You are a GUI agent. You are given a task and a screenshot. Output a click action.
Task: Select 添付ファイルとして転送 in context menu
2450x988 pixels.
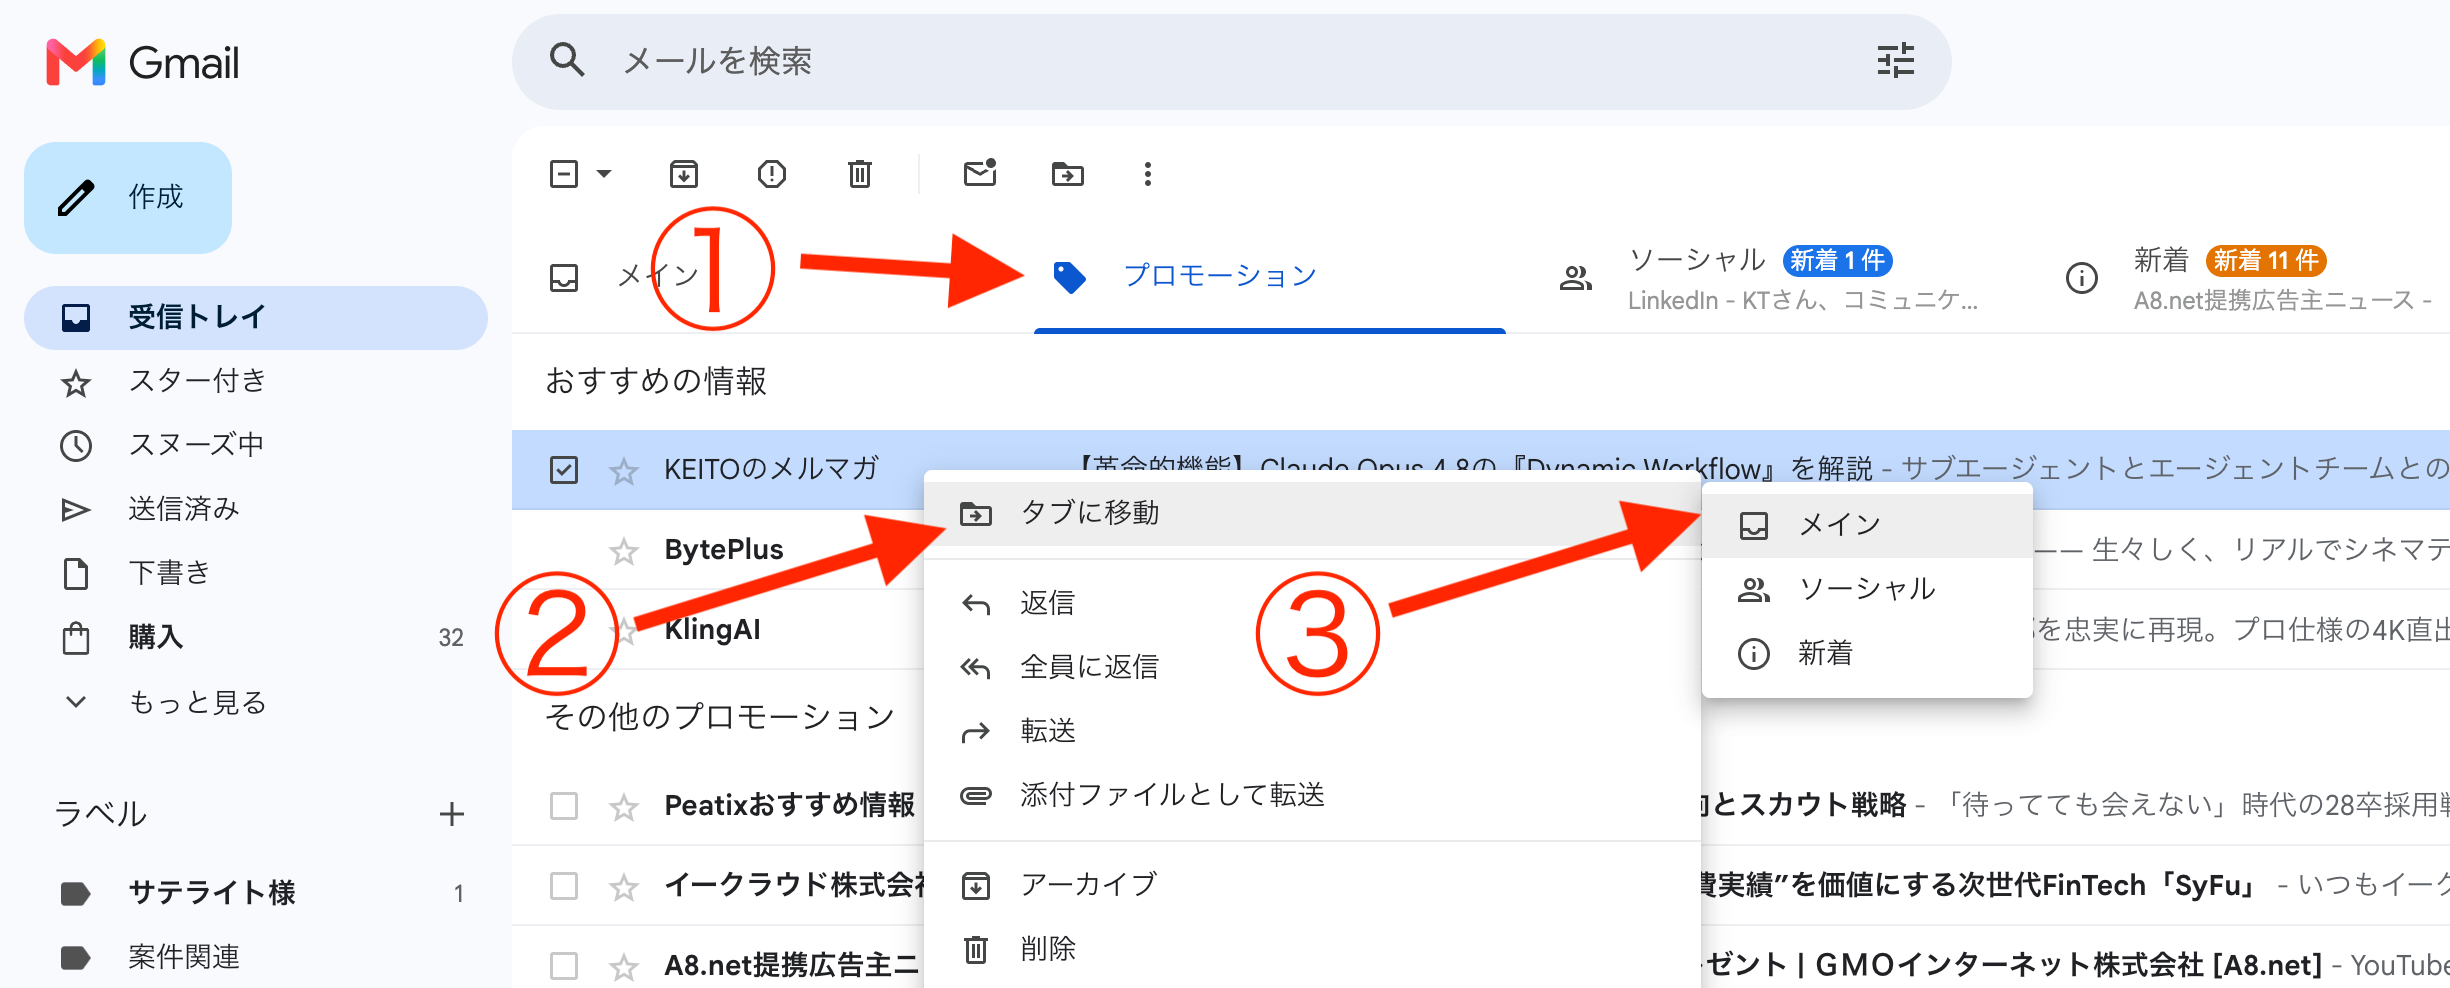[x=1312, y=795]
